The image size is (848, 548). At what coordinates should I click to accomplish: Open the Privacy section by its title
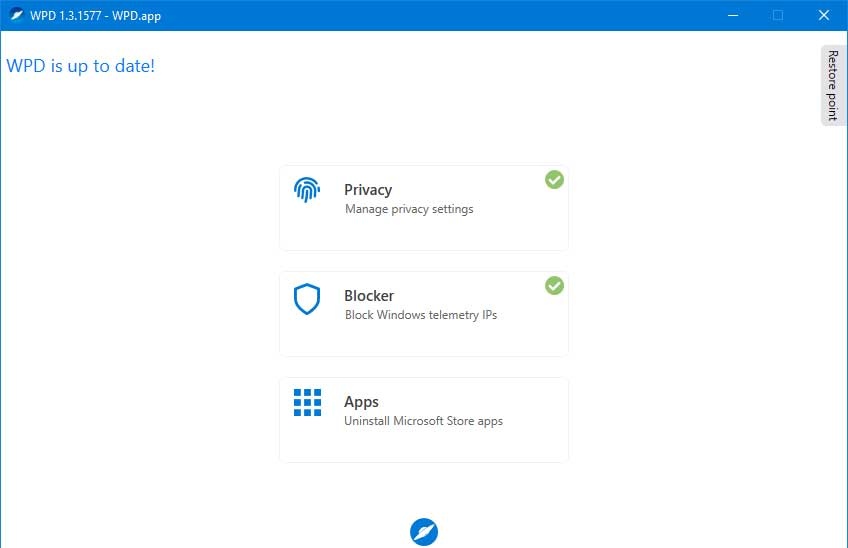(x=368, y=190)
